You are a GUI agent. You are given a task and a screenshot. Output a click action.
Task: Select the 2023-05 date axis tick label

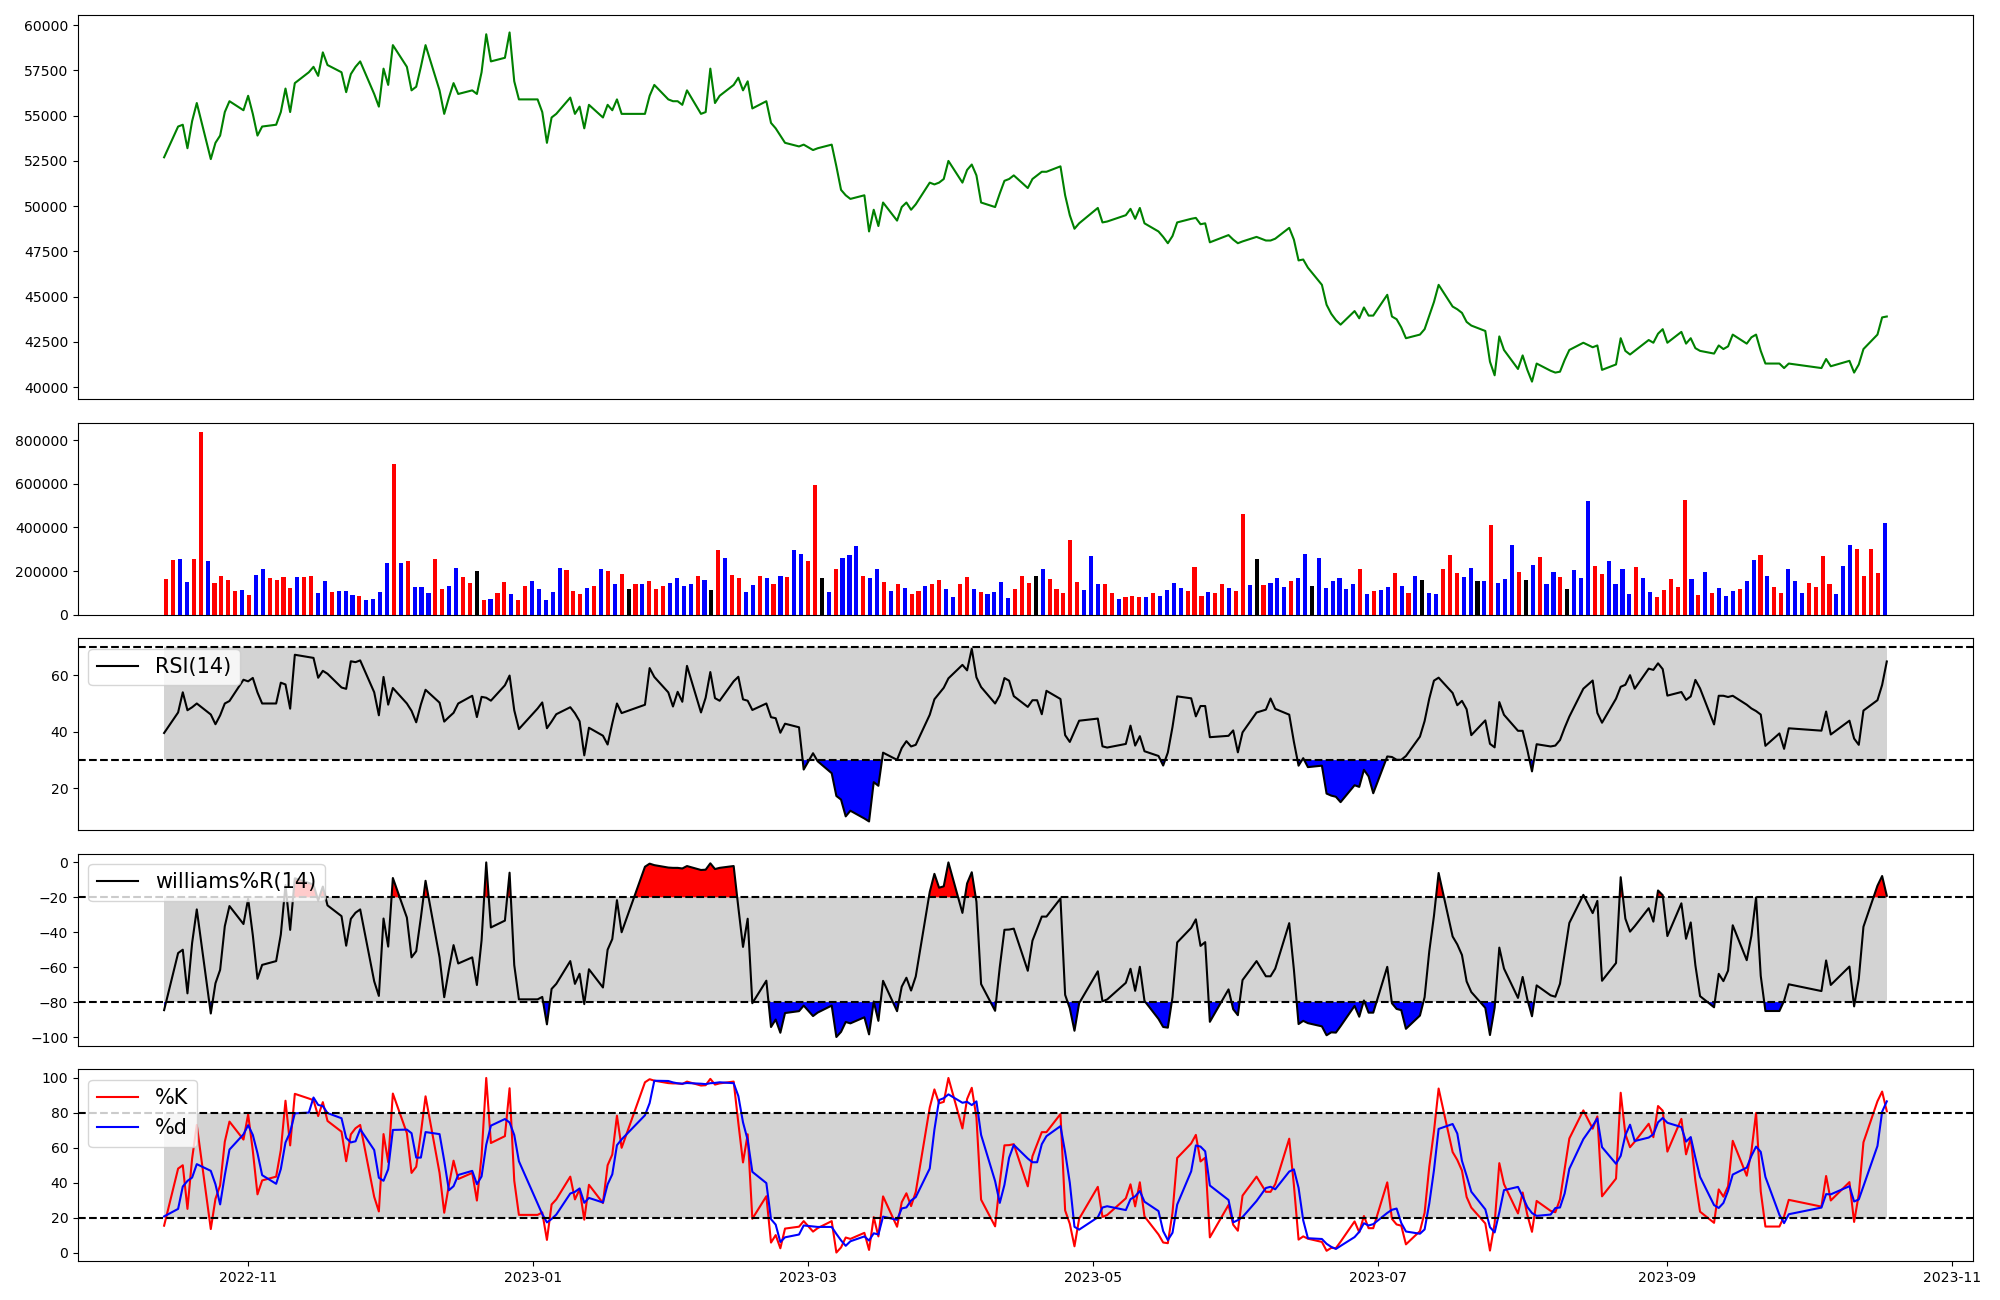[x=1093, y=1277]
